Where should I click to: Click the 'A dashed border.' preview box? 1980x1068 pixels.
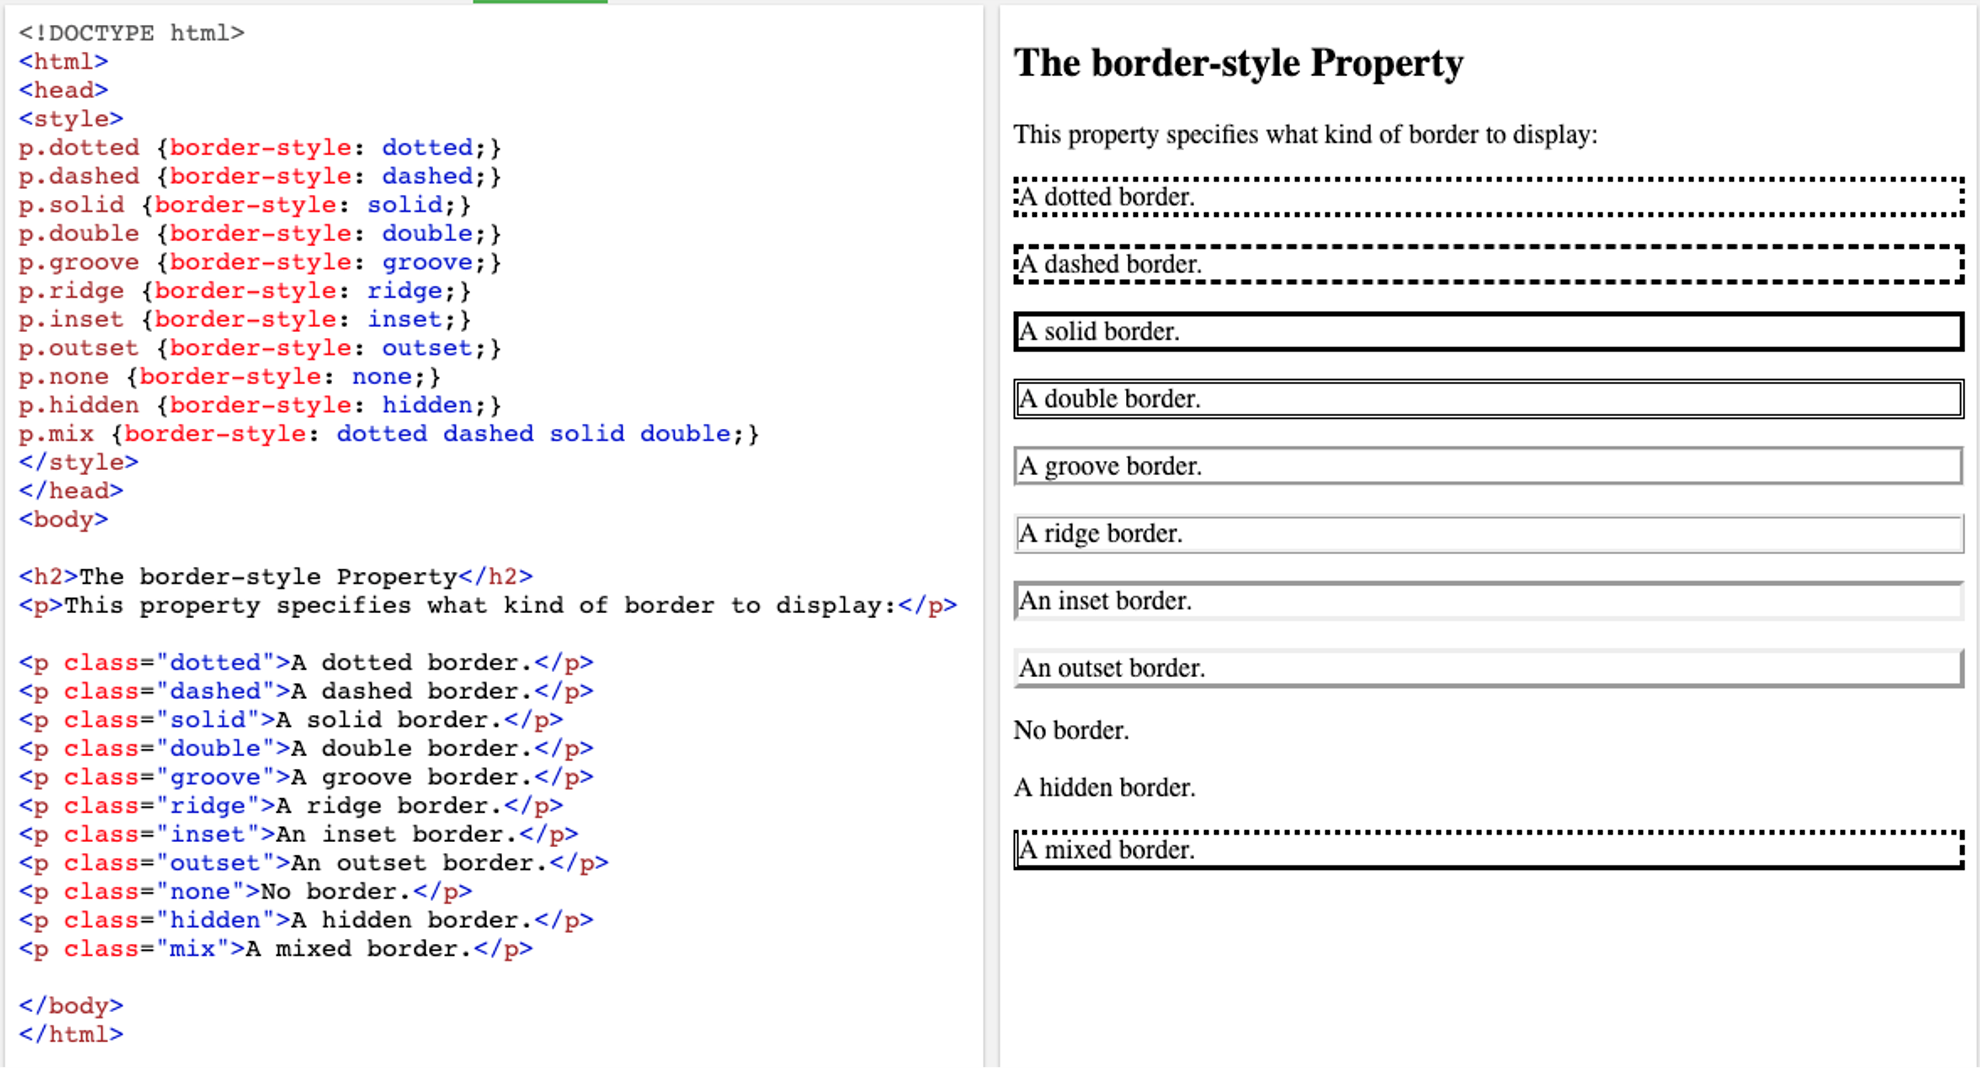[1489, 264]
